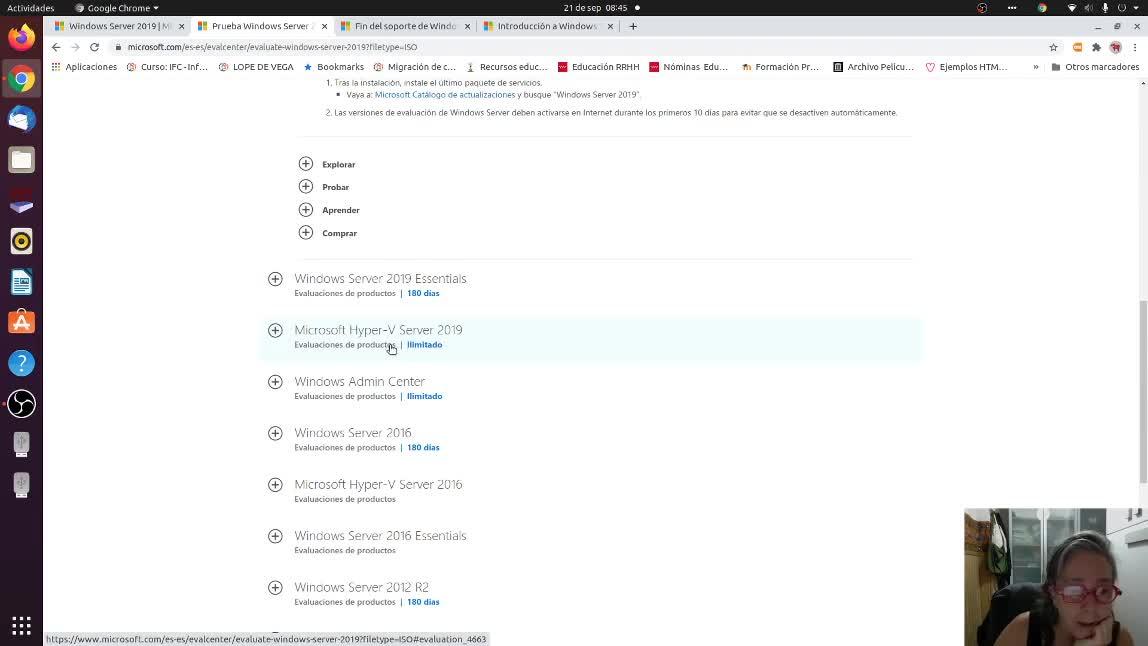Show hidden bookmarks with chevron
The width and height of the screenshot is (1148, 646).
(1035, 67)
